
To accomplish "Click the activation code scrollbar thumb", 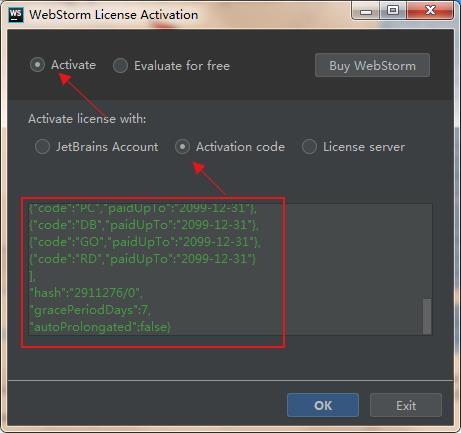I will pyautogui.click(x=427, y=316).
